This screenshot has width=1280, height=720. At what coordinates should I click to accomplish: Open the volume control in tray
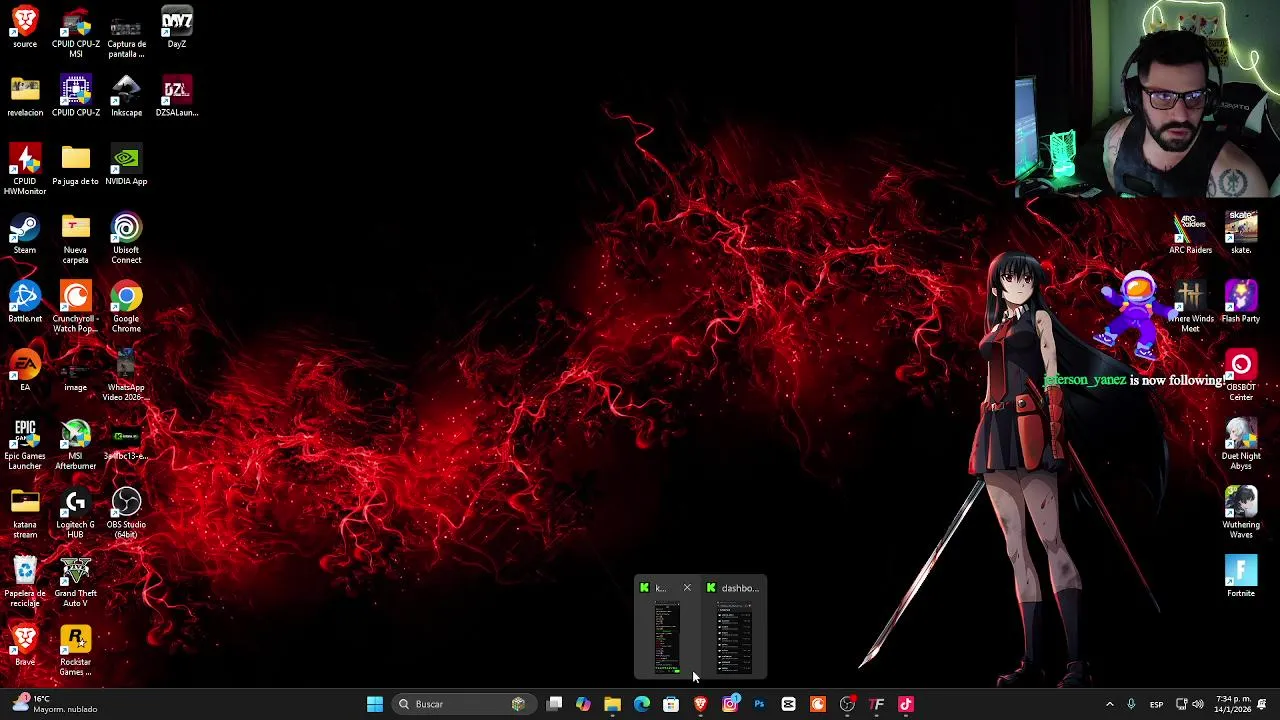point(1198,704)
